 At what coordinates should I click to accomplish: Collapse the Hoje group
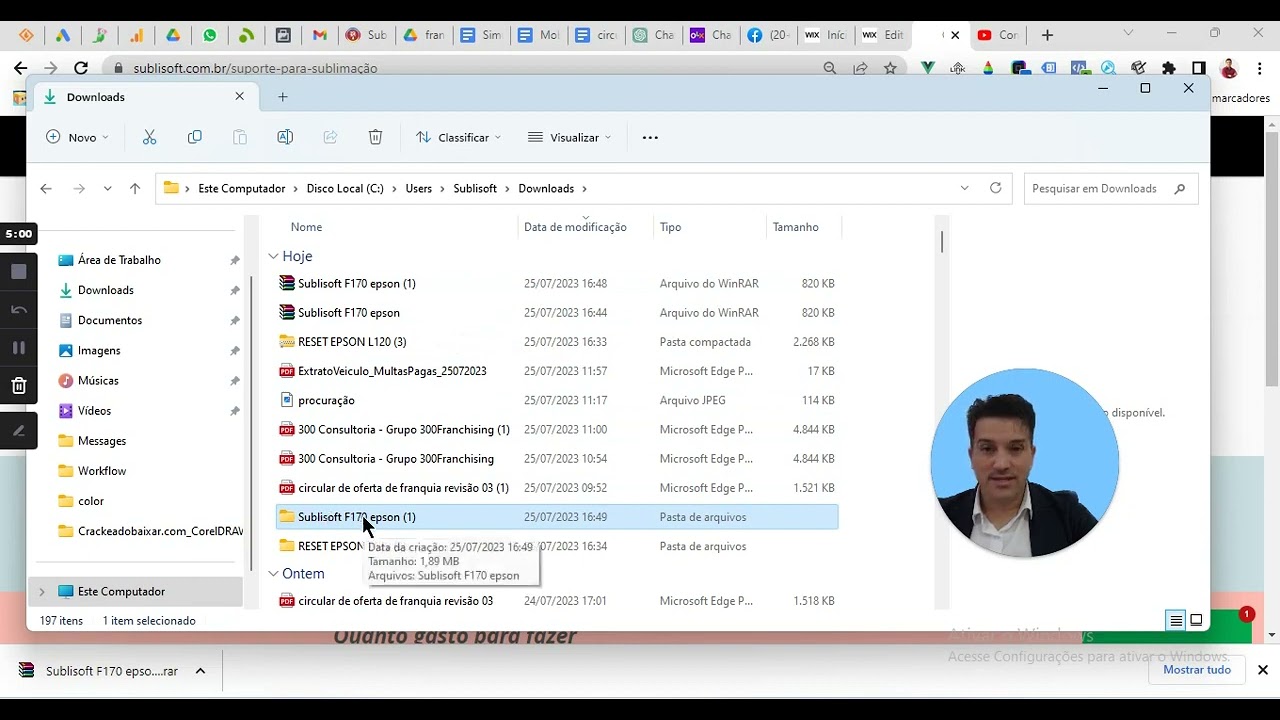[273, 256]
